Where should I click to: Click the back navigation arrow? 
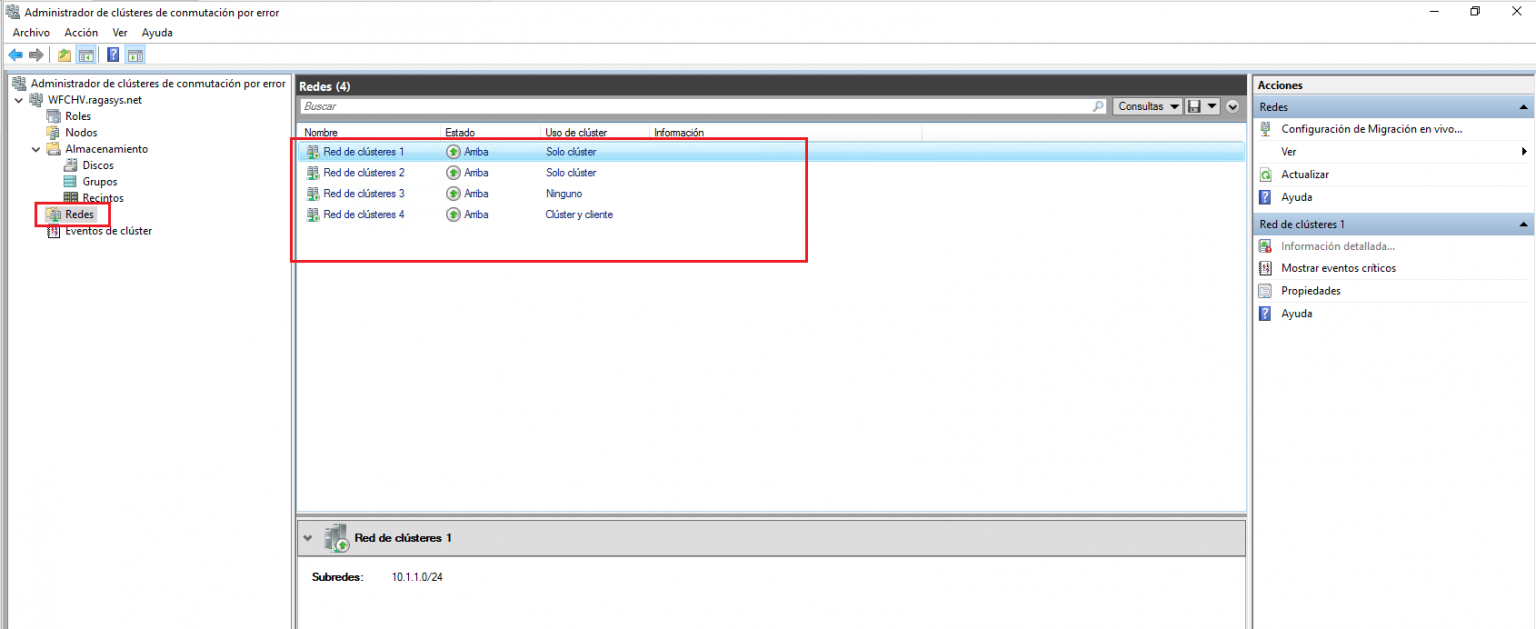(15, 54)
